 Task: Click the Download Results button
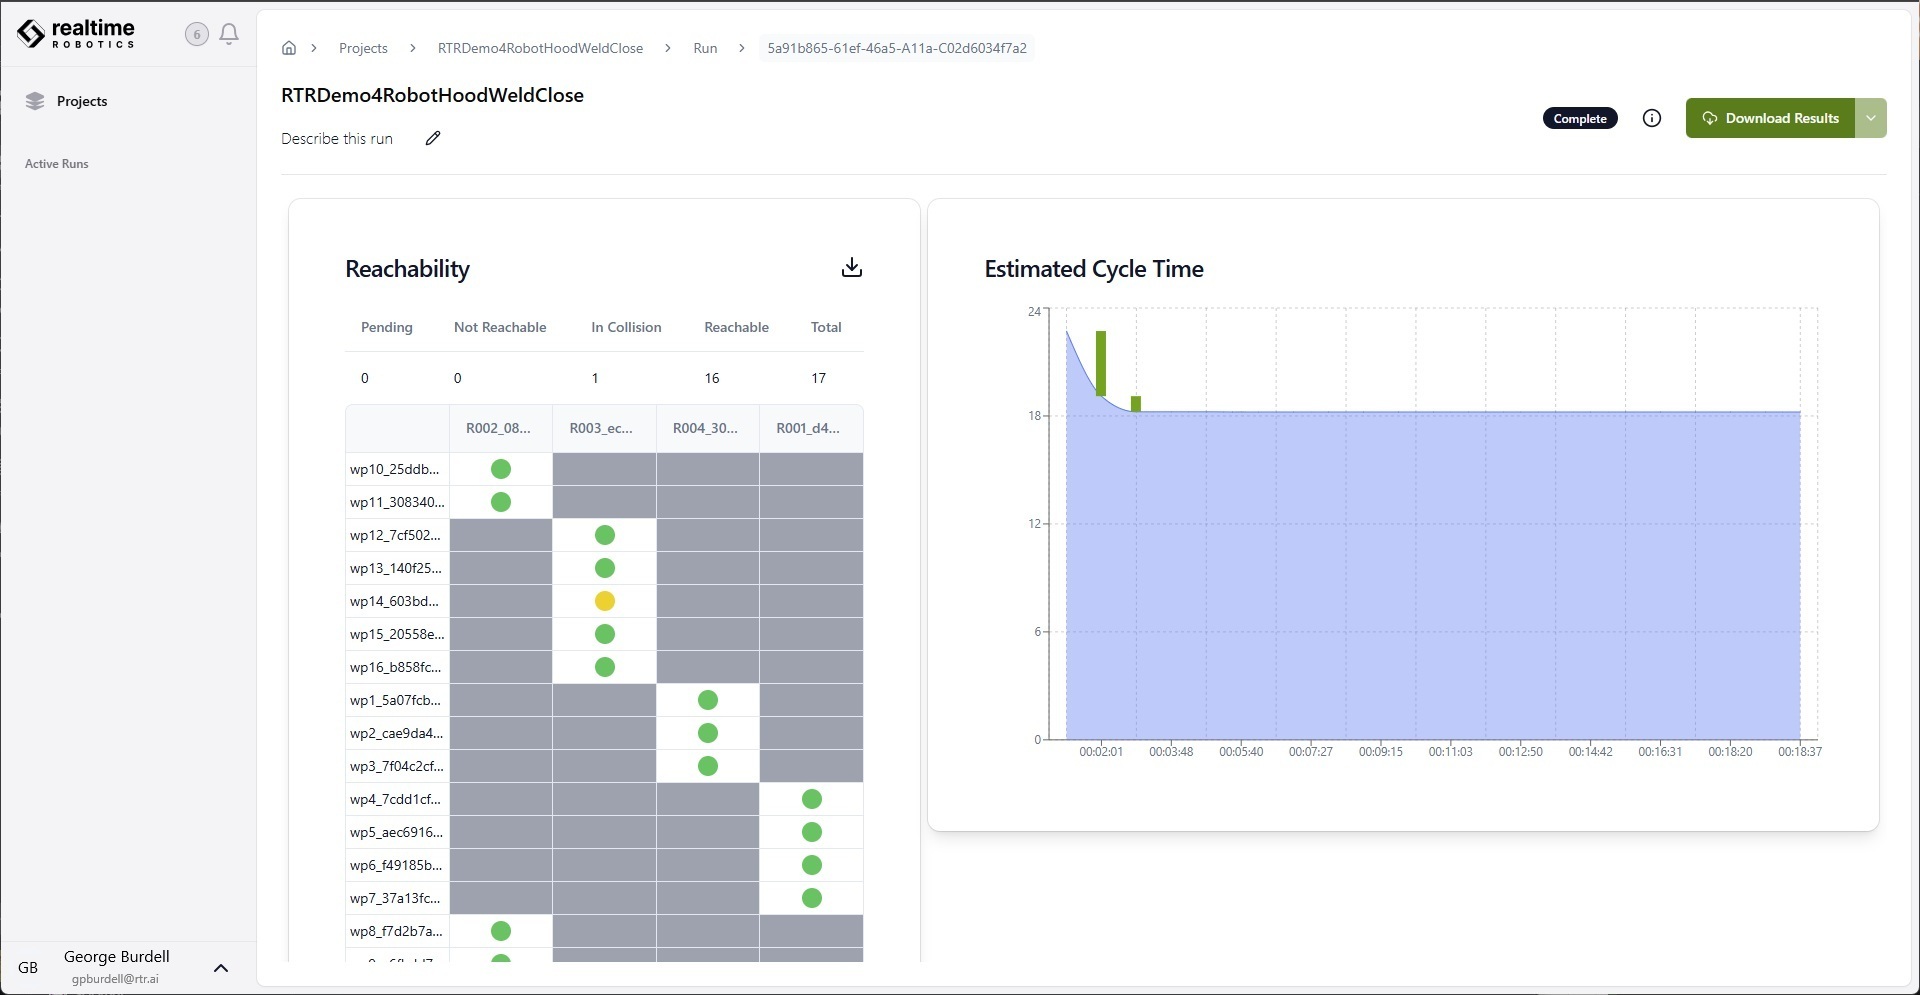1770,118
